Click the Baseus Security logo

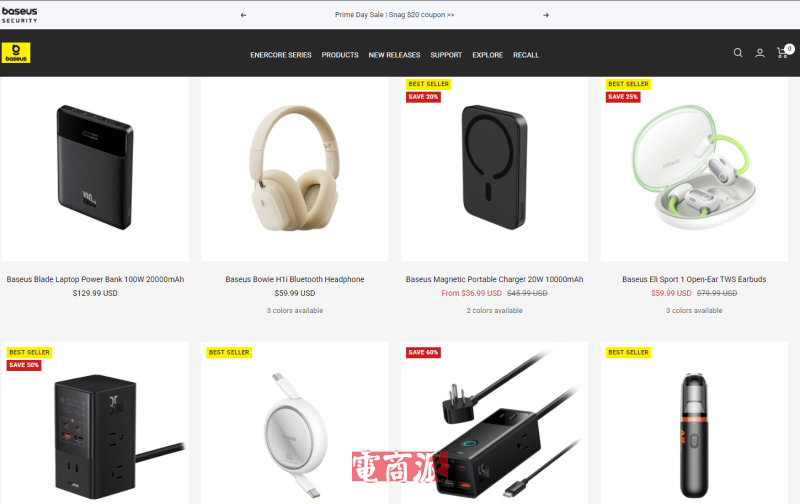(19, 14)
